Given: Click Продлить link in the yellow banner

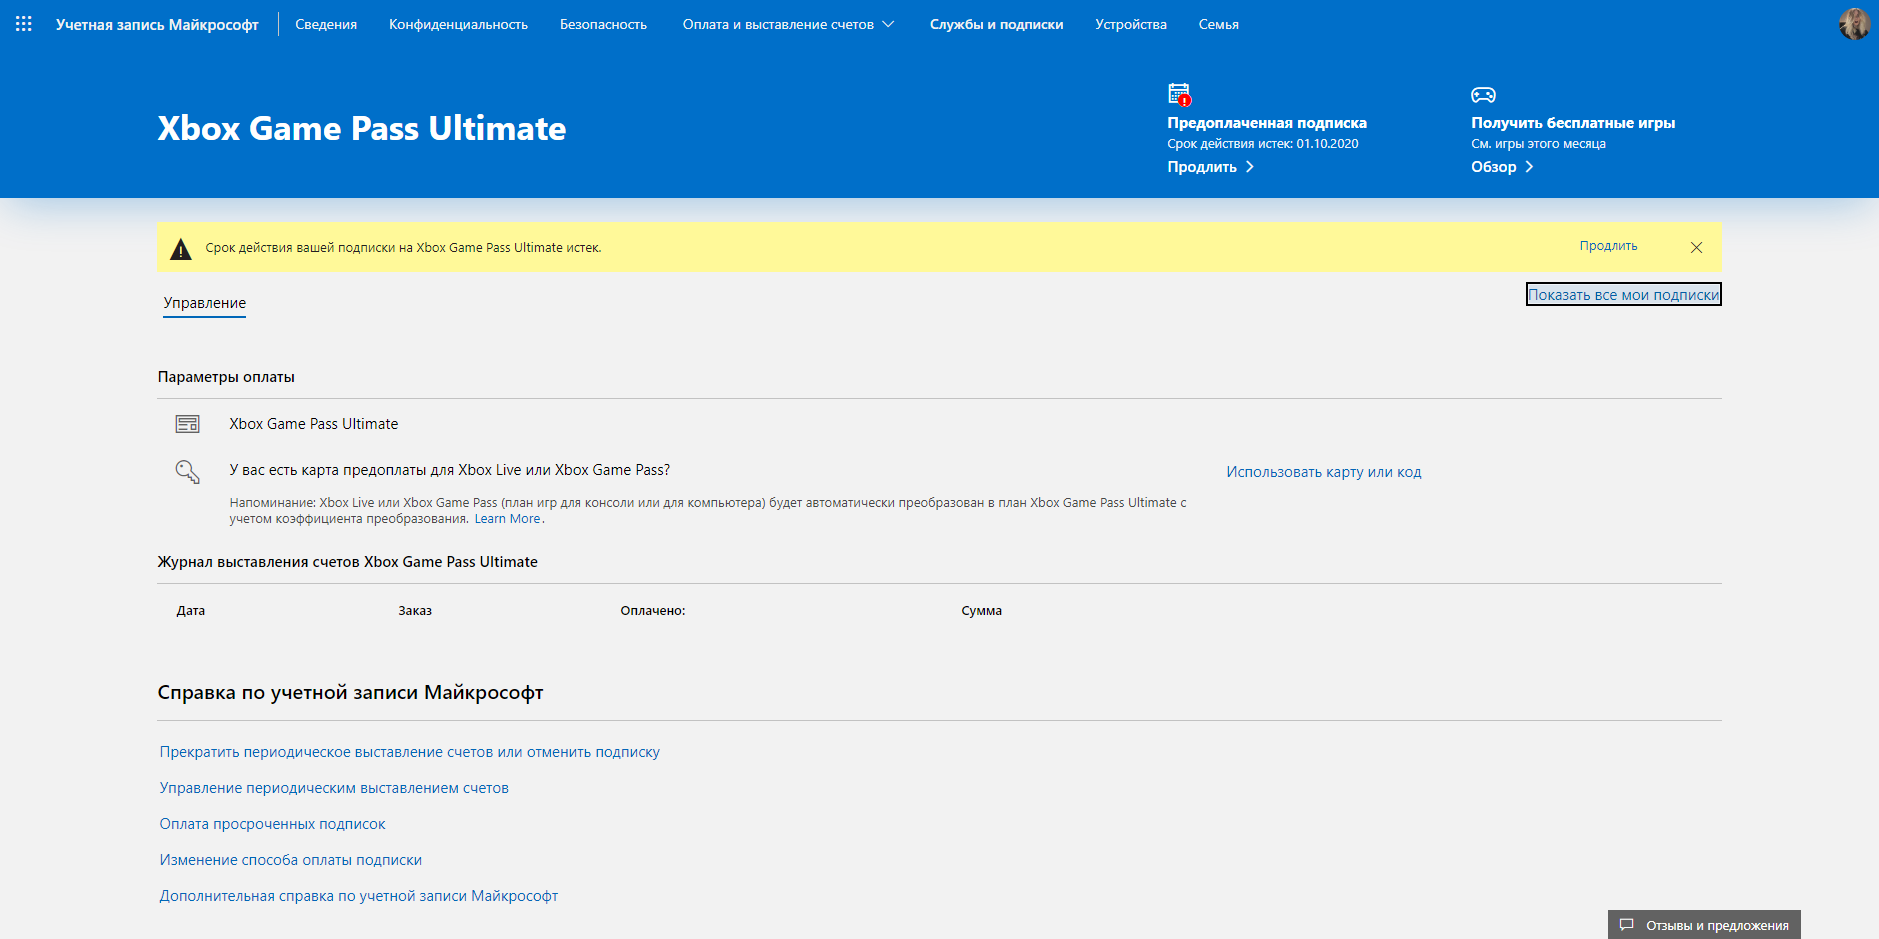Looking at the screenshot, I should pyautogui.click(x=1608, y=246).
